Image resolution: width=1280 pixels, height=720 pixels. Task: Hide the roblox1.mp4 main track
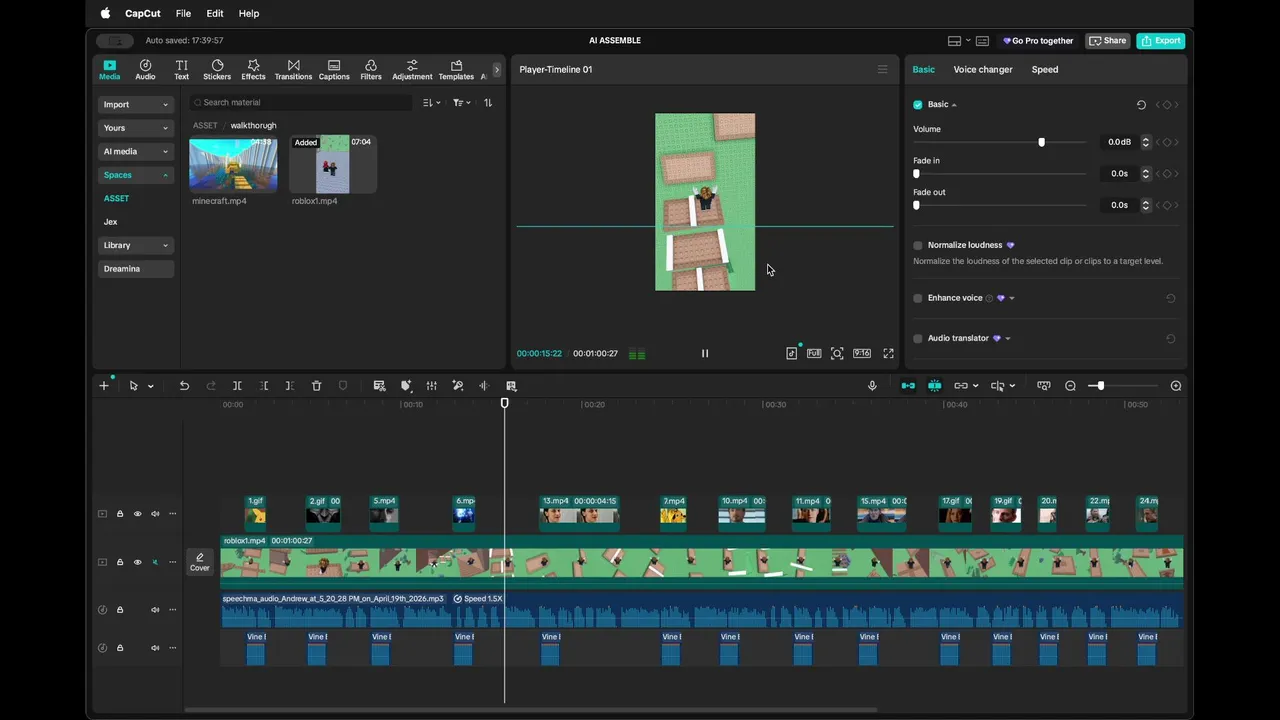[x=138, y=562]
